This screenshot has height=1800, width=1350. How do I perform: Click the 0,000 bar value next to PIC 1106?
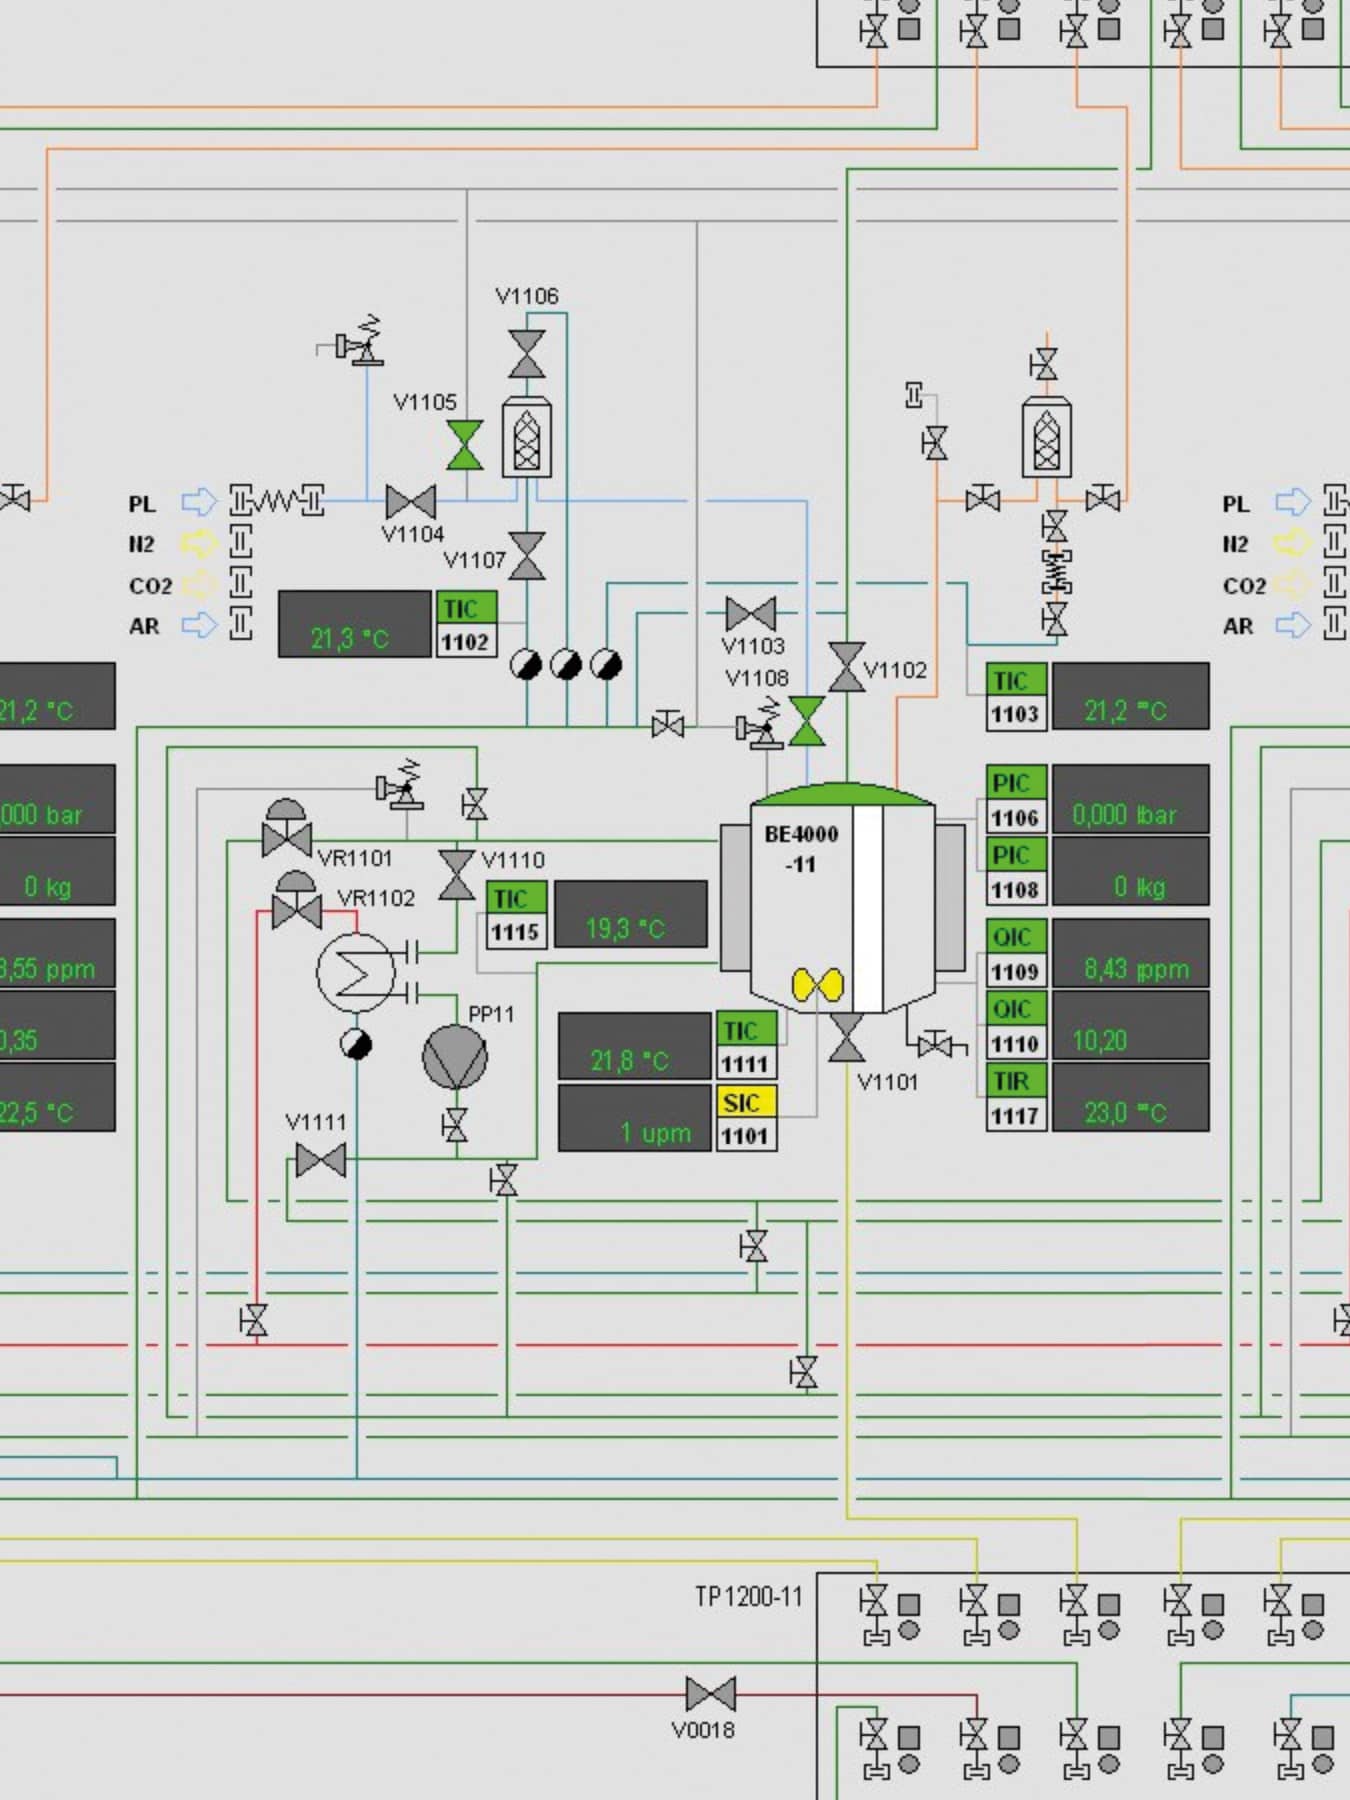point(1131,800)
